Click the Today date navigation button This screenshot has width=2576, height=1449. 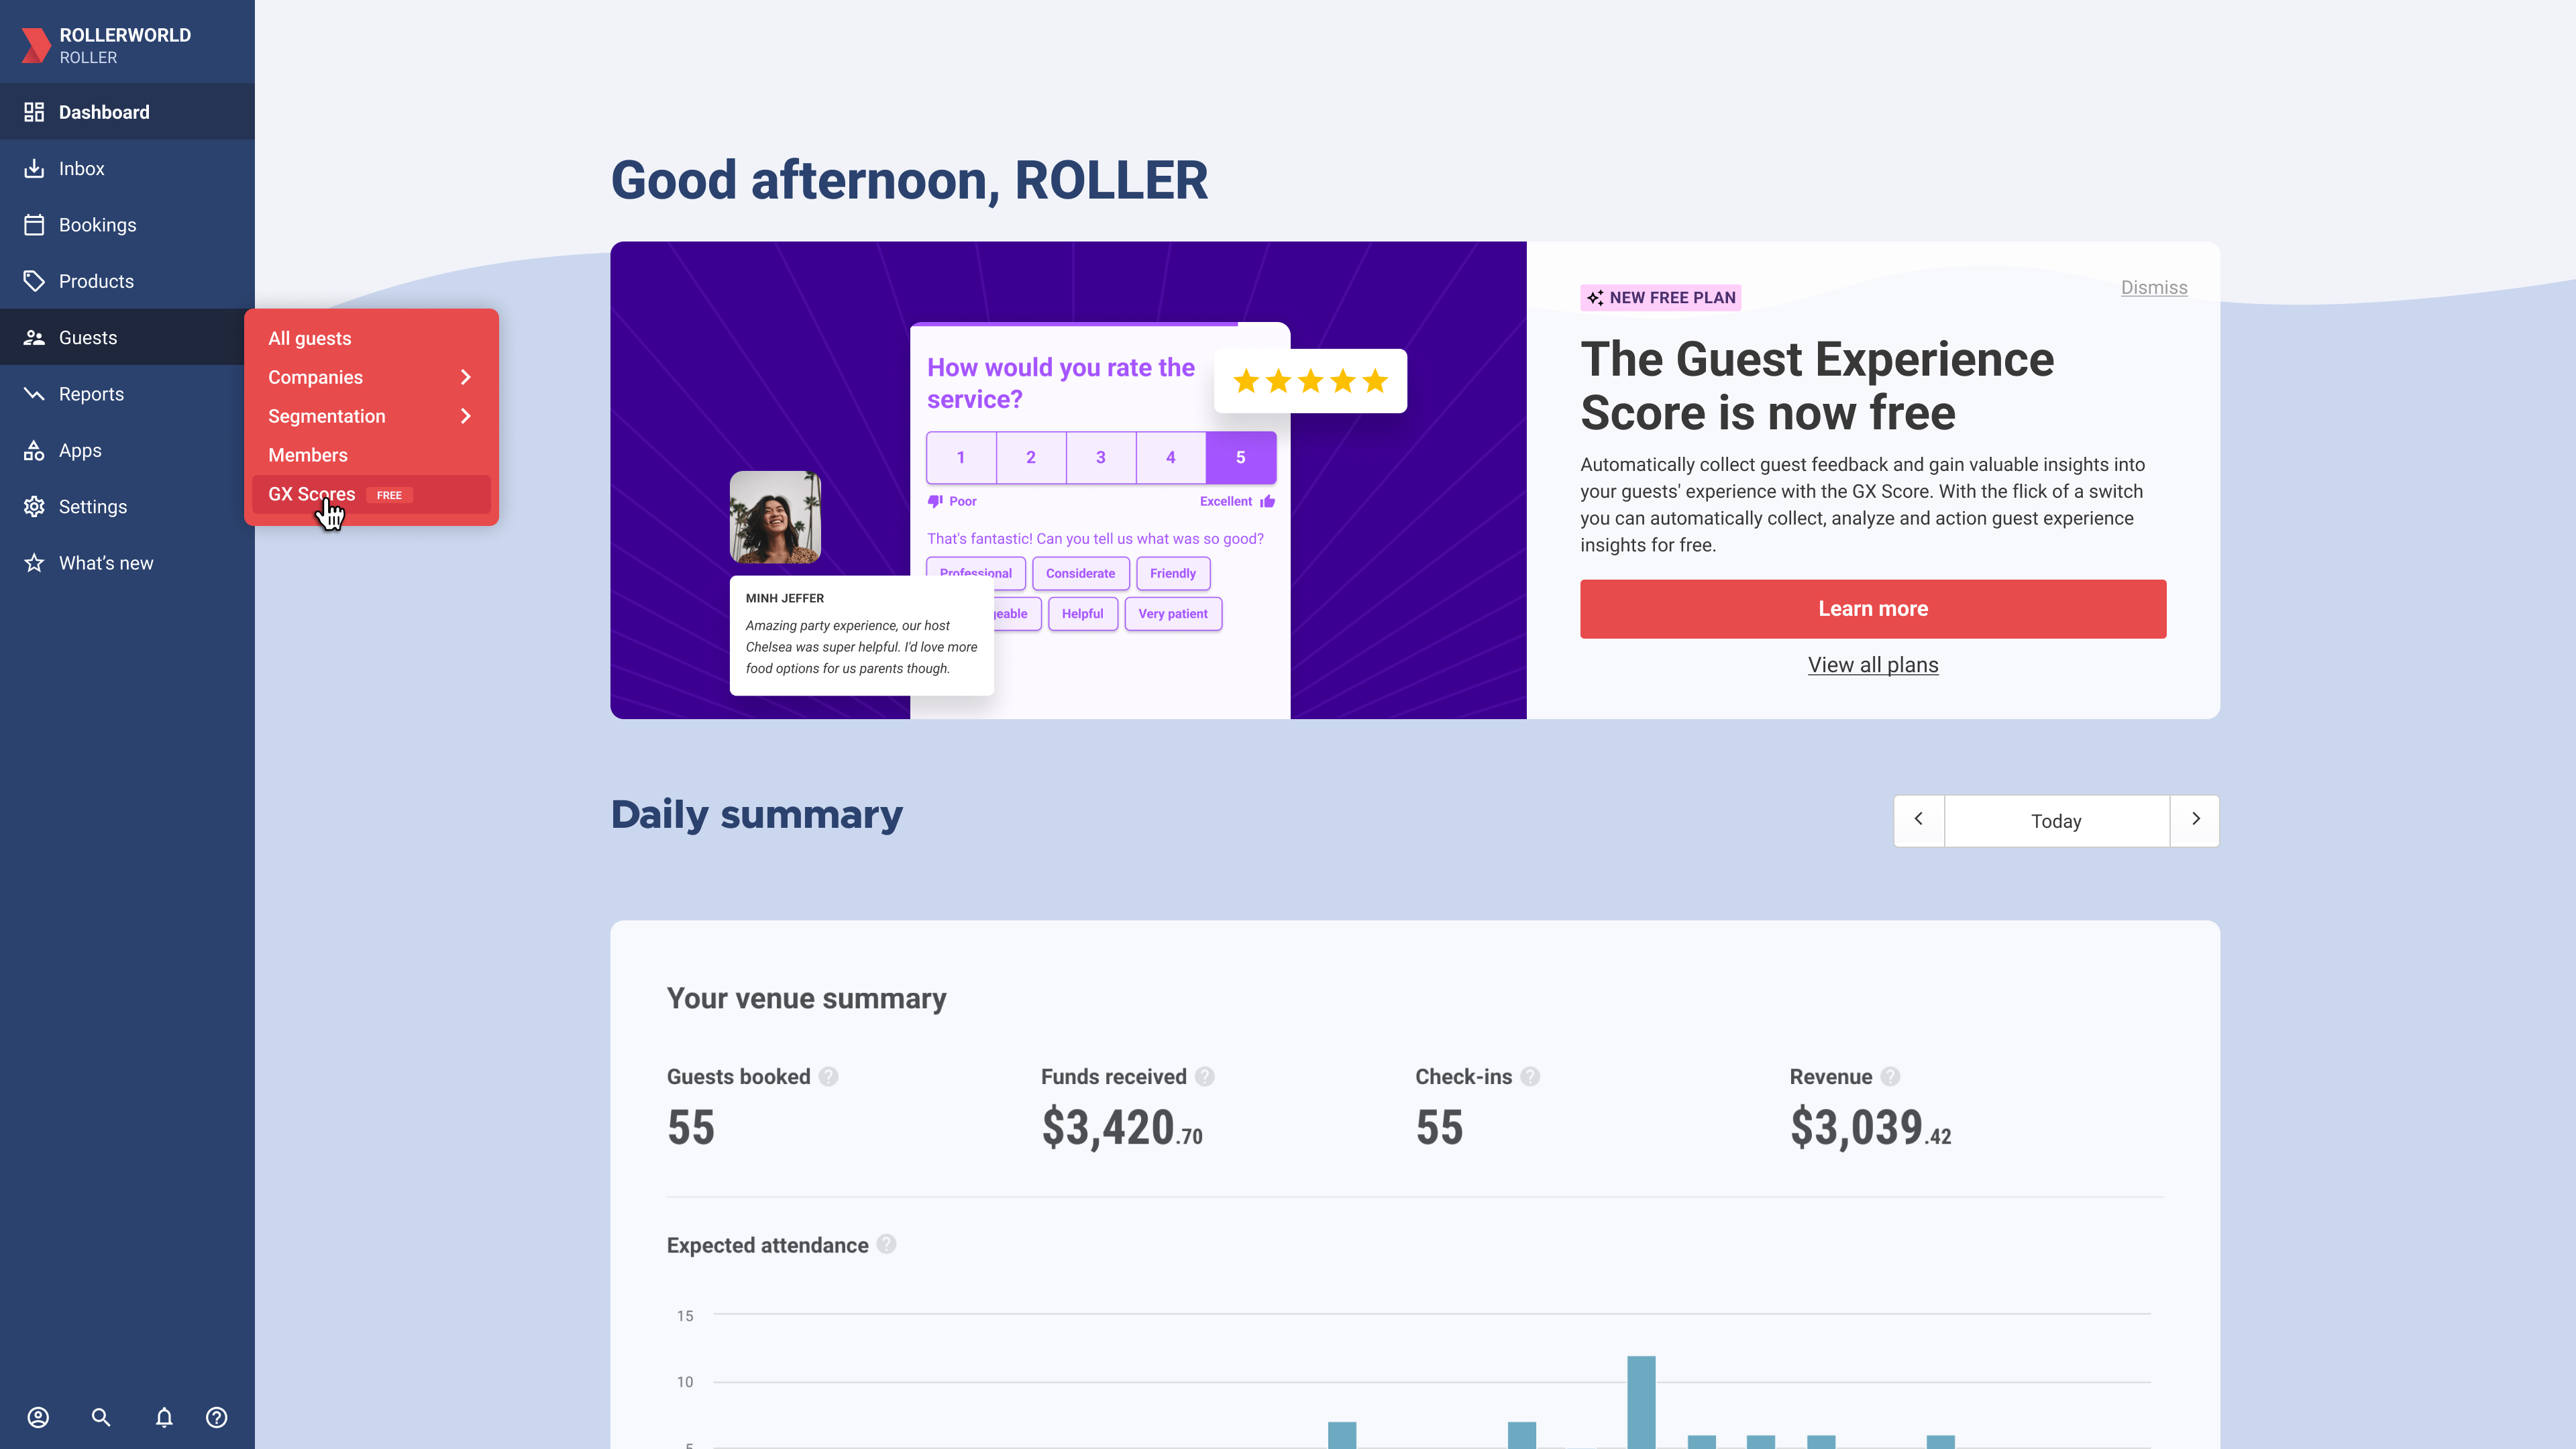click(2056, 819)
